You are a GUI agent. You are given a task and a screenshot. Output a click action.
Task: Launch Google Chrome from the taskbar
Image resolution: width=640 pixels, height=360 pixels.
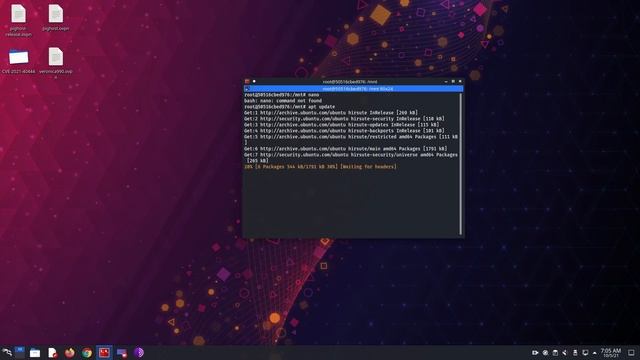point(87,353)
